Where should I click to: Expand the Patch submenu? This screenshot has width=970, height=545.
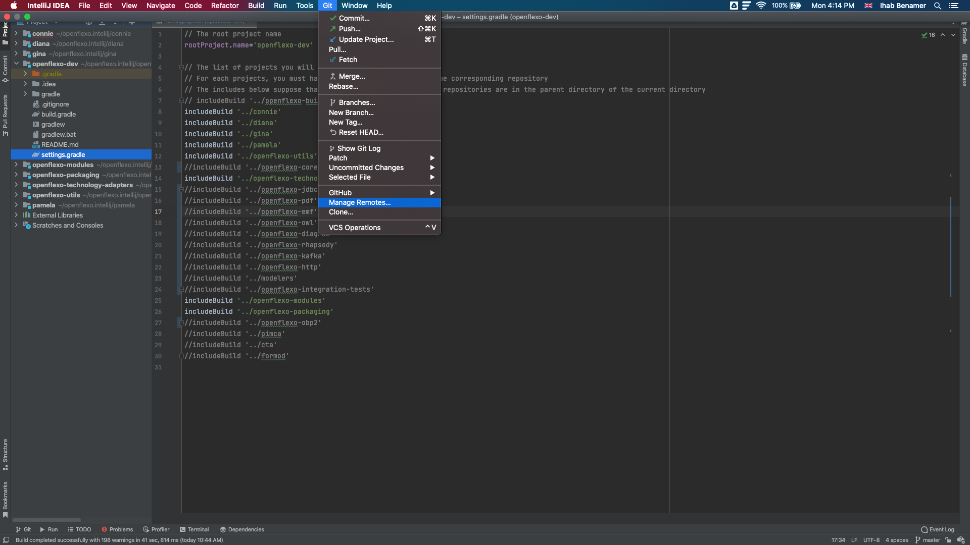(x=379, y=158)
